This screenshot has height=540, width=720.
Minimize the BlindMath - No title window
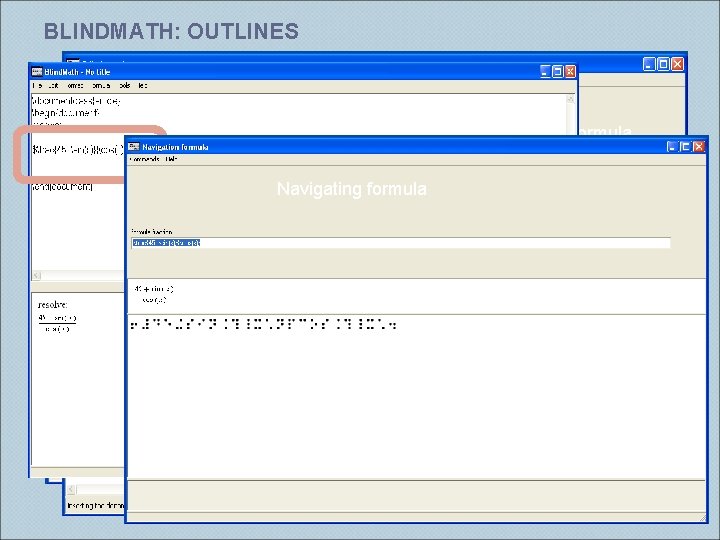tap(545, 71)
